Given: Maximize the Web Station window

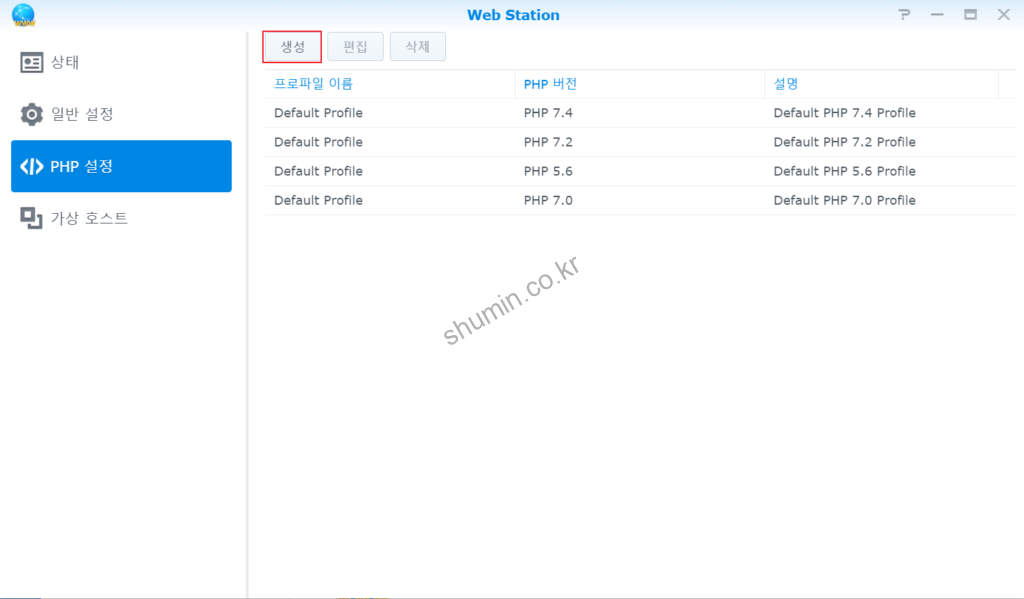Looking at the screenshot, I should 970,15.
